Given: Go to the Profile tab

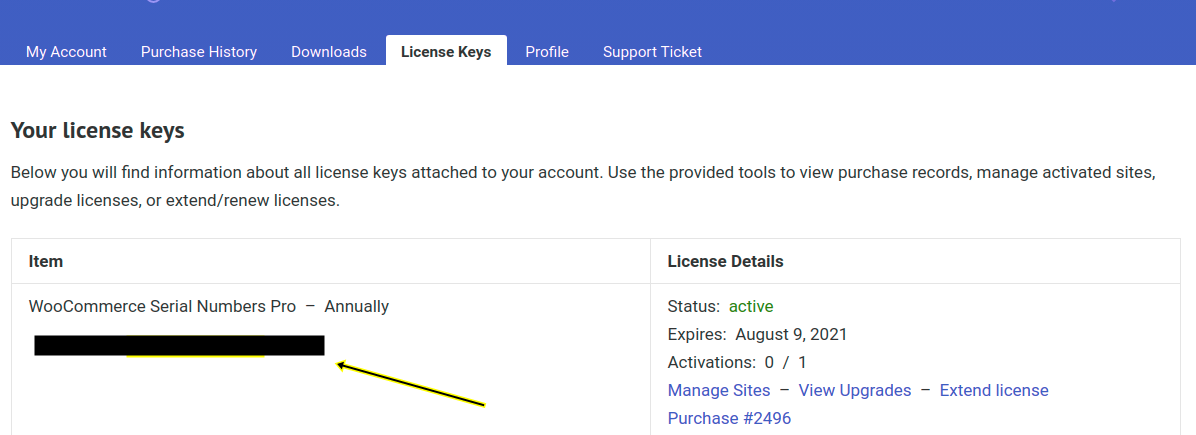Looking at the screenshot, I should pos(547,52).
